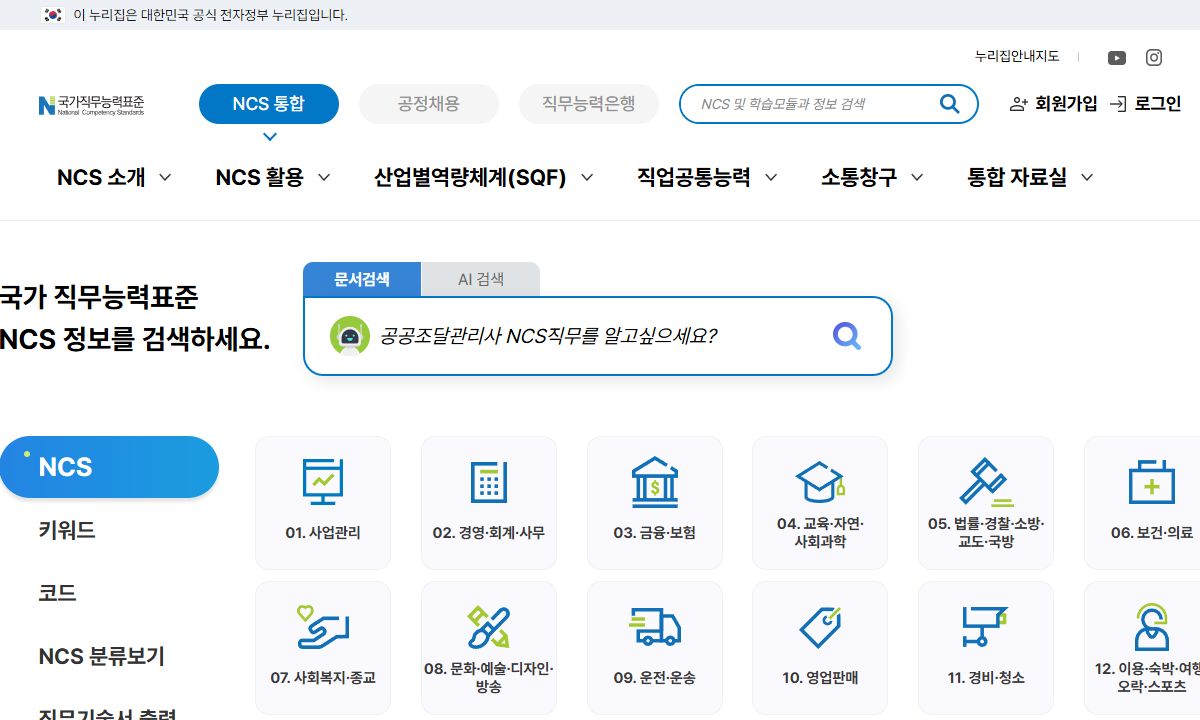Select the 06. 보건·의료 category icon
Viewport: 1200px width, 720px height.
(x=1152, y=481)
